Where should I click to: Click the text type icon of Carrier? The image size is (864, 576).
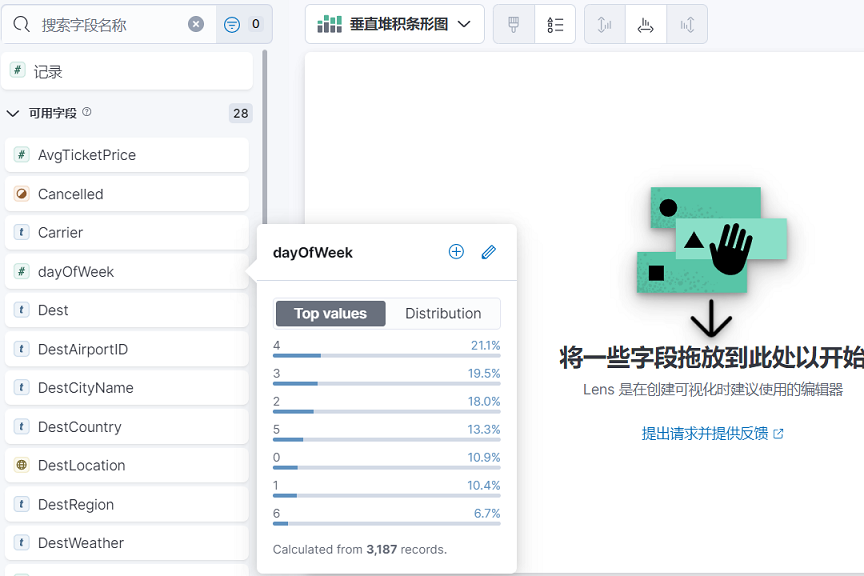[x=21, y=232]
